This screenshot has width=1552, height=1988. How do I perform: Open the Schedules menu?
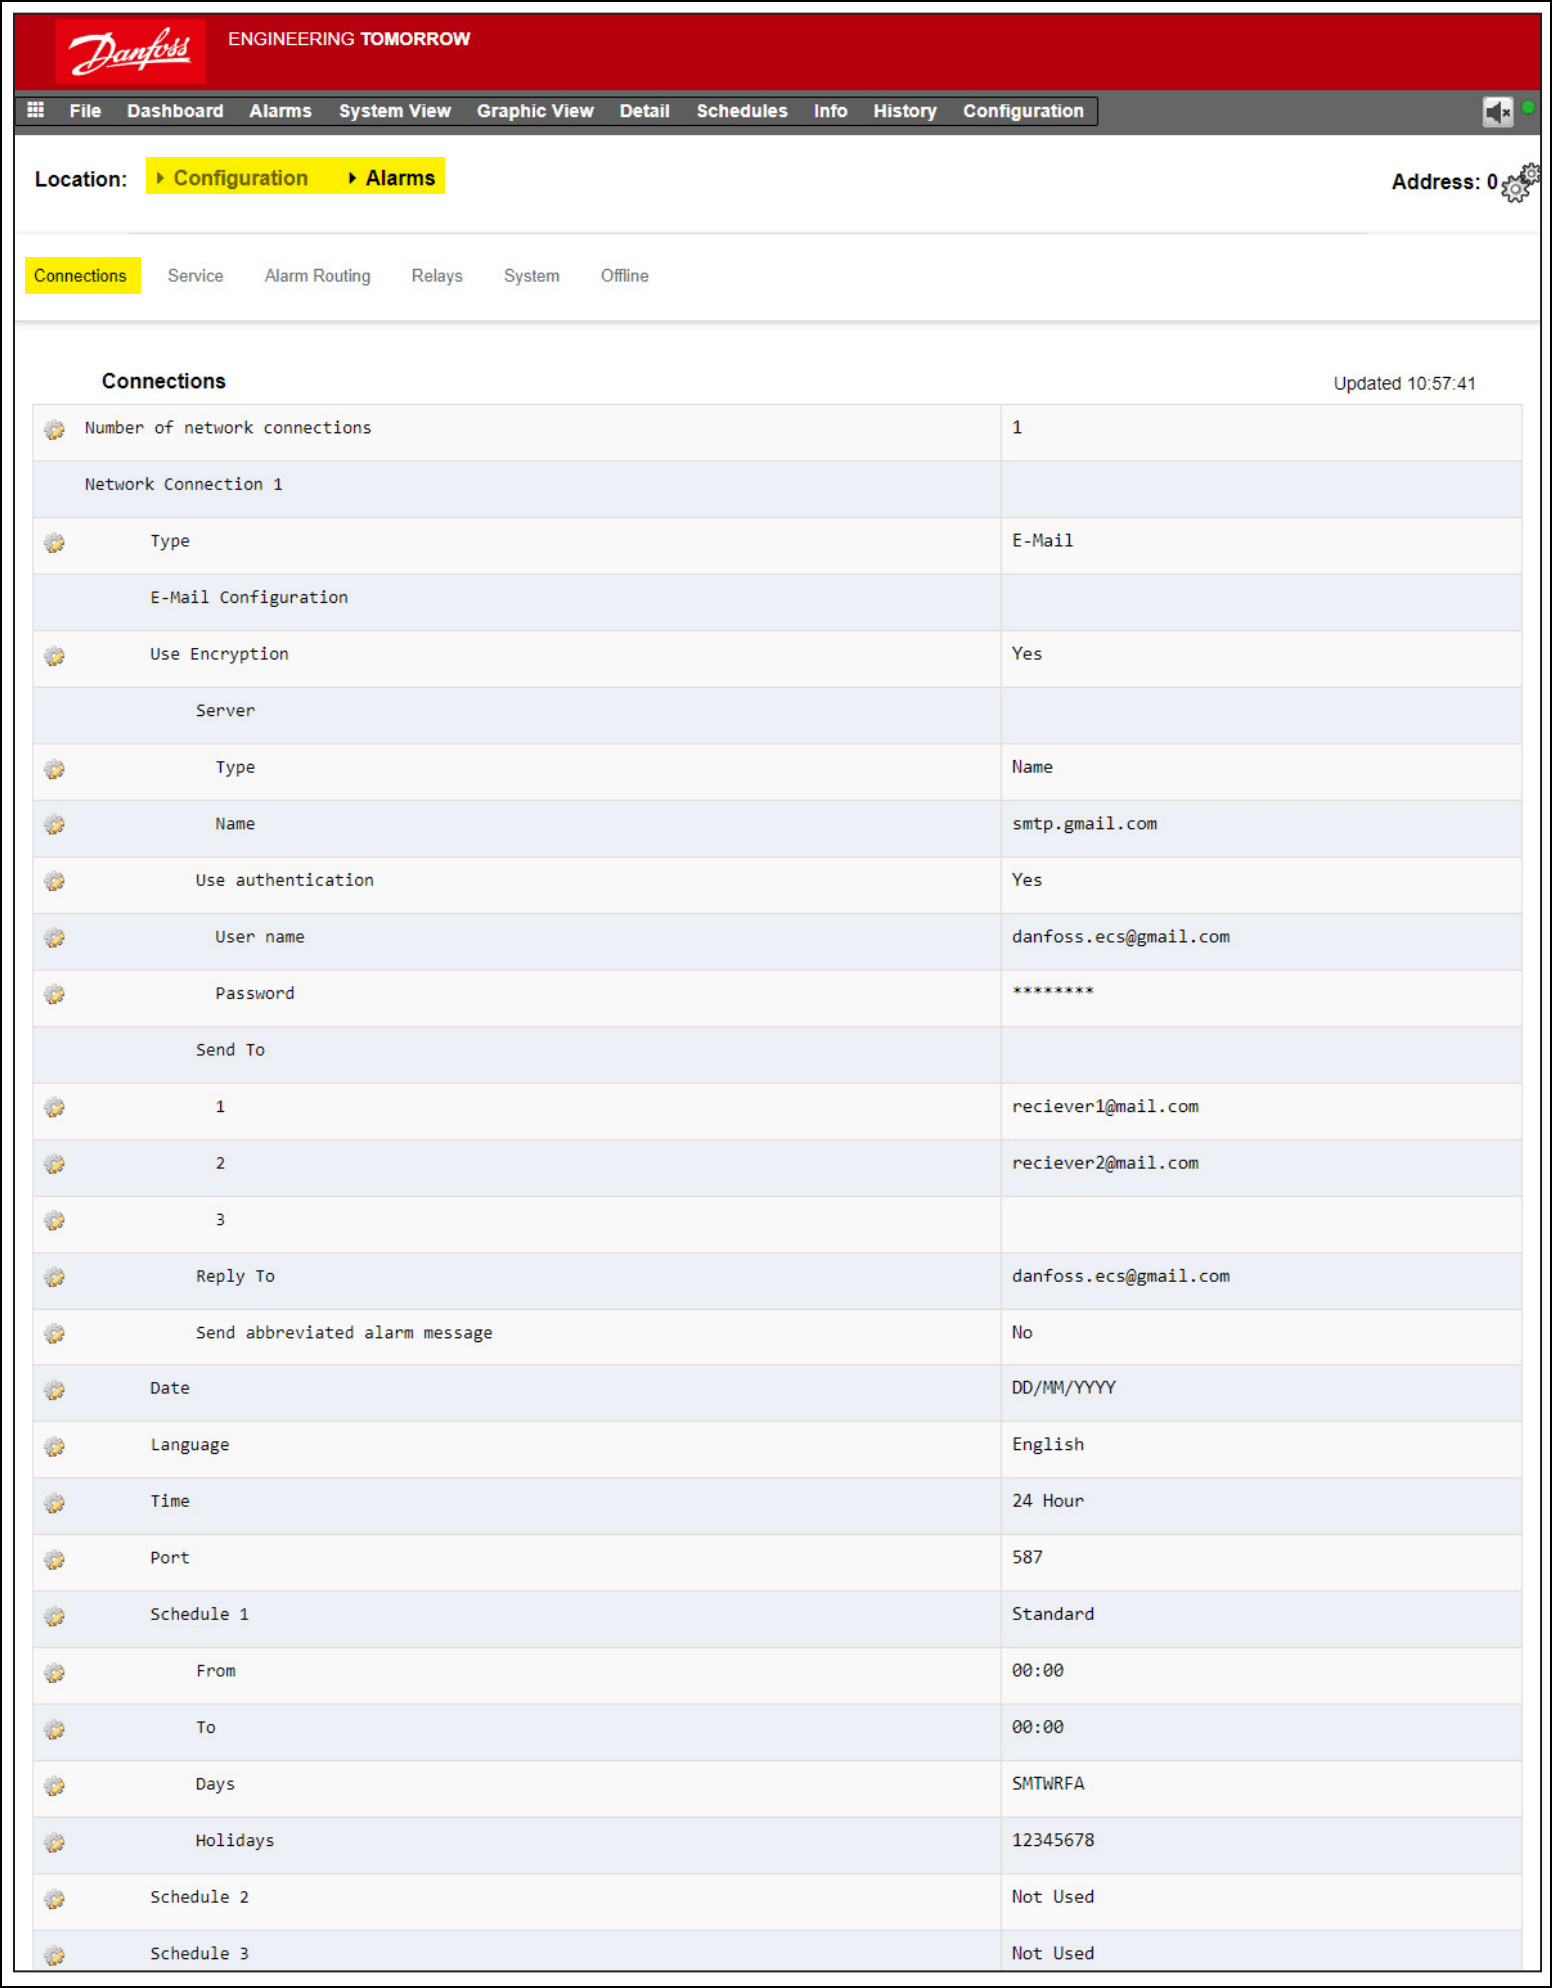741,111
